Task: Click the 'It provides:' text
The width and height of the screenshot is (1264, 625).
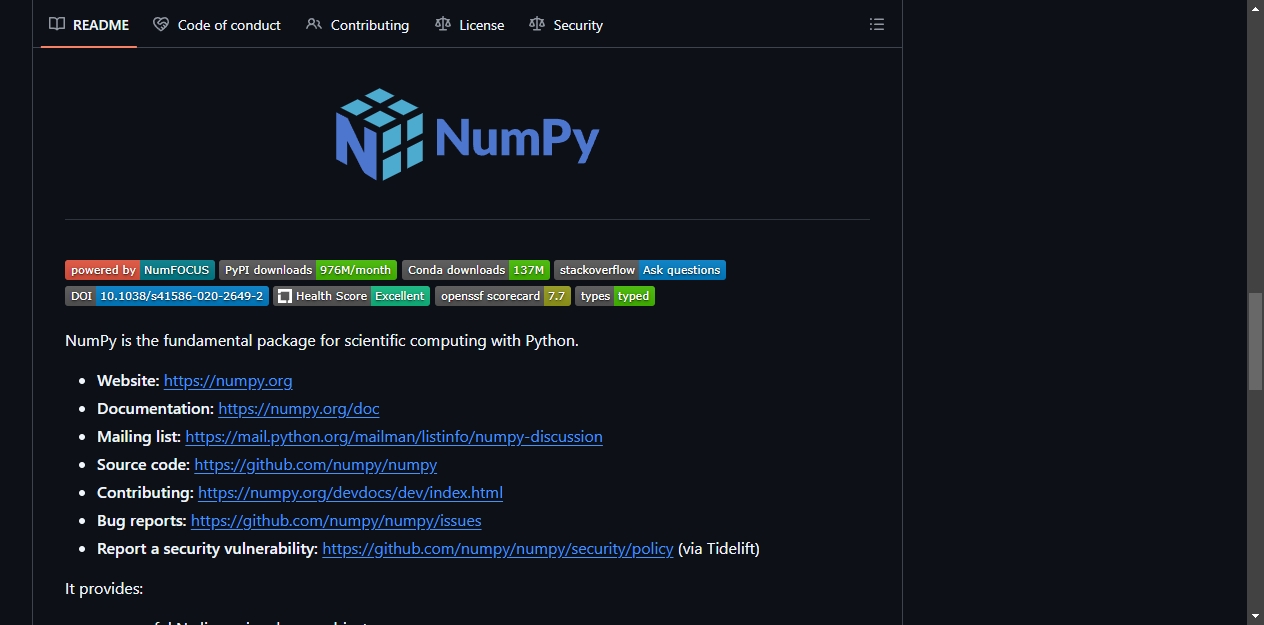Action: tap(104, 589)
